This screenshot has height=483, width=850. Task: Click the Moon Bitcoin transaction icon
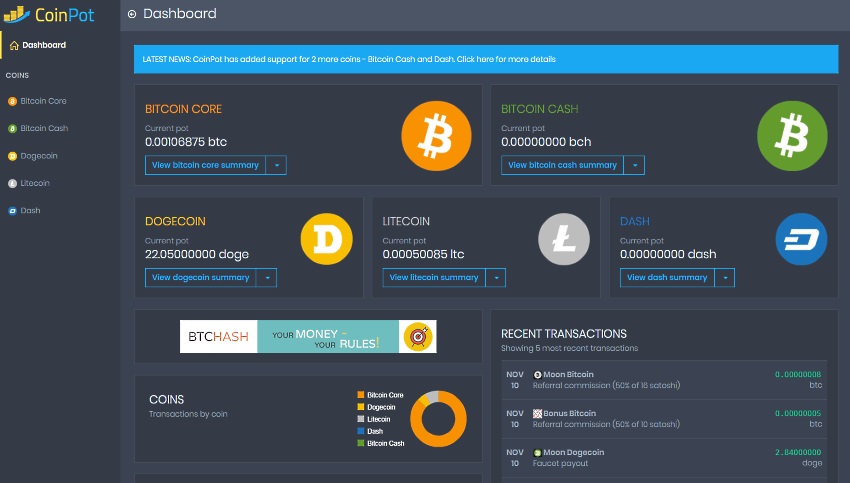pos(537,375)
